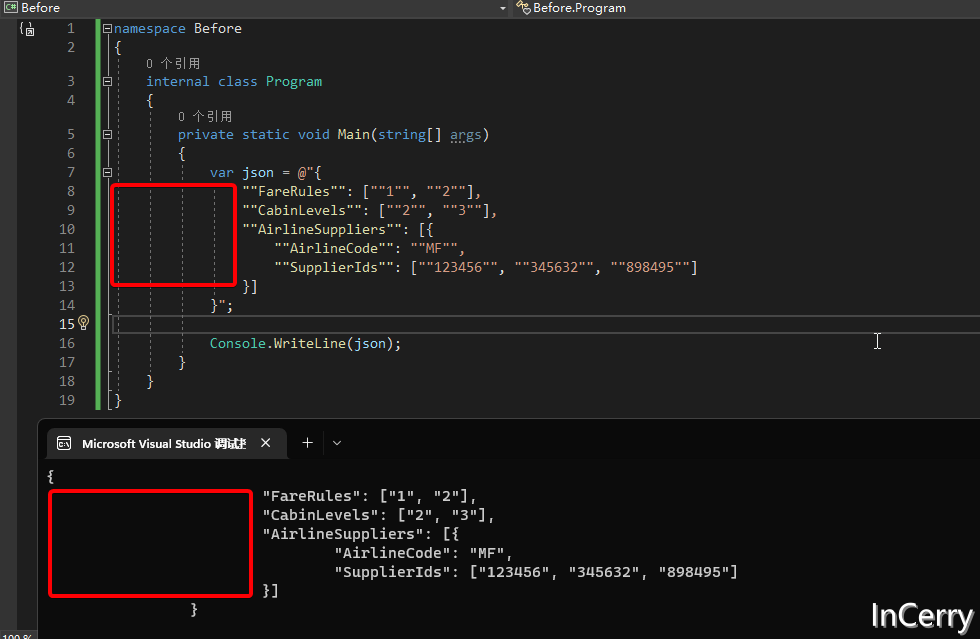Screen dimensions: 980x639
Task: Click command prompt icon on debug console tab
Action: pos(64,442)
